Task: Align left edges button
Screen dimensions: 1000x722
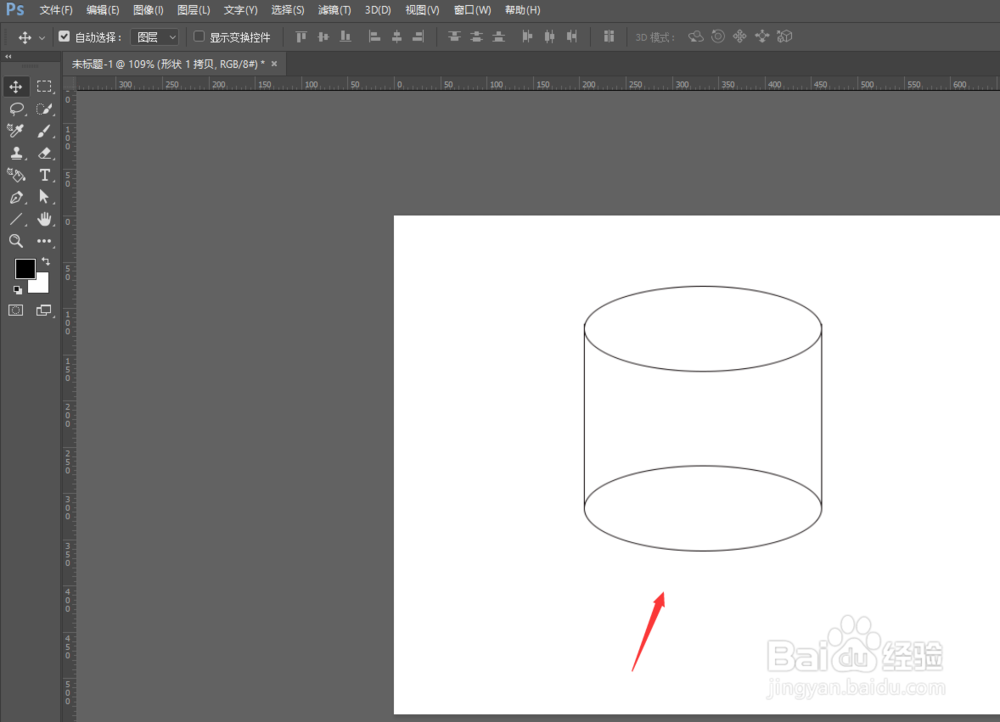Action: (374, 36)
